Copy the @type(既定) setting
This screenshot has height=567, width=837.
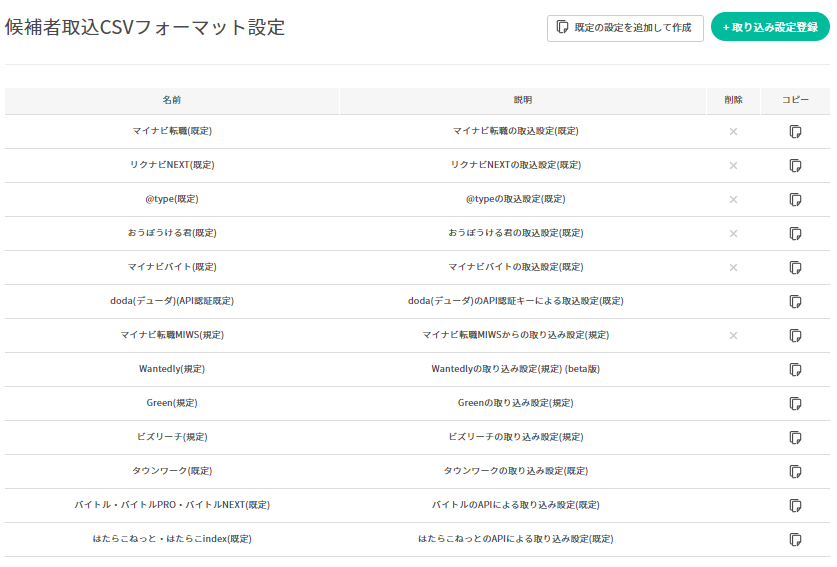pyautogui.click(x=795, y=200)
